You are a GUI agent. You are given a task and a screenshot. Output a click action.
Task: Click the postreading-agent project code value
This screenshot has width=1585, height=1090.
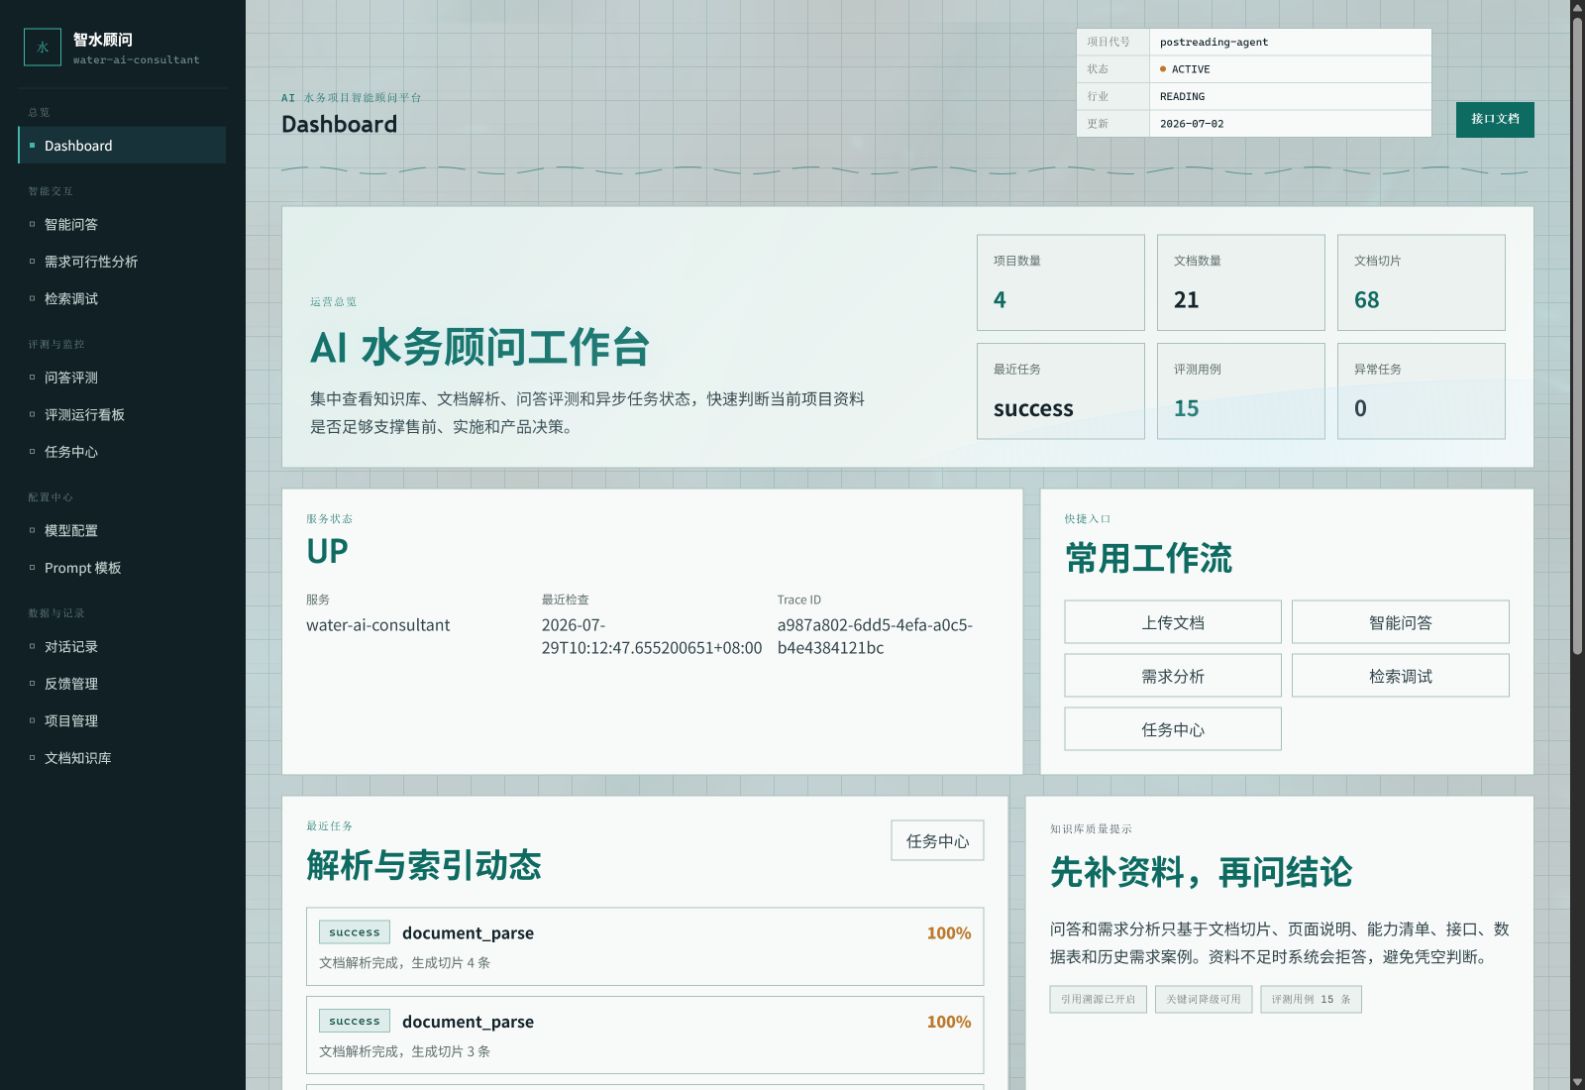(1213, 42)
